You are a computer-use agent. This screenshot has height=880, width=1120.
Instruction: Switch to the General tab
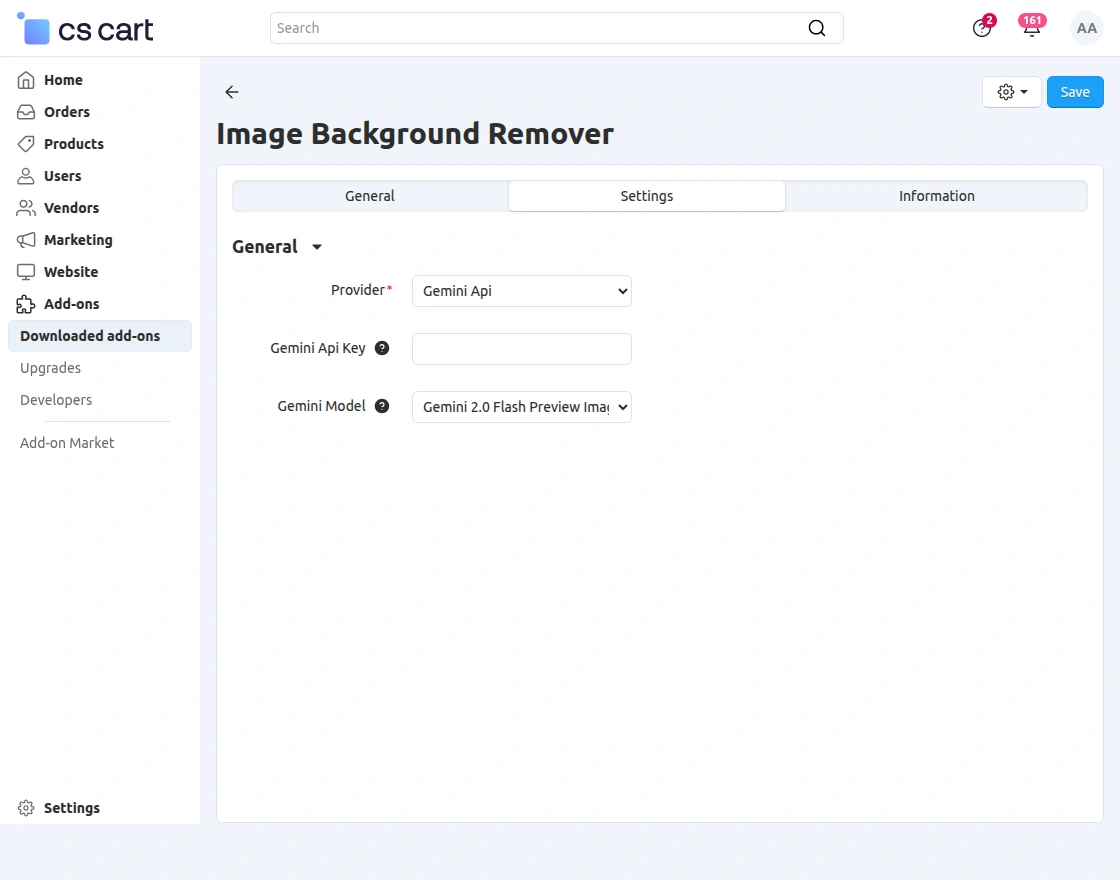[370, 196]
